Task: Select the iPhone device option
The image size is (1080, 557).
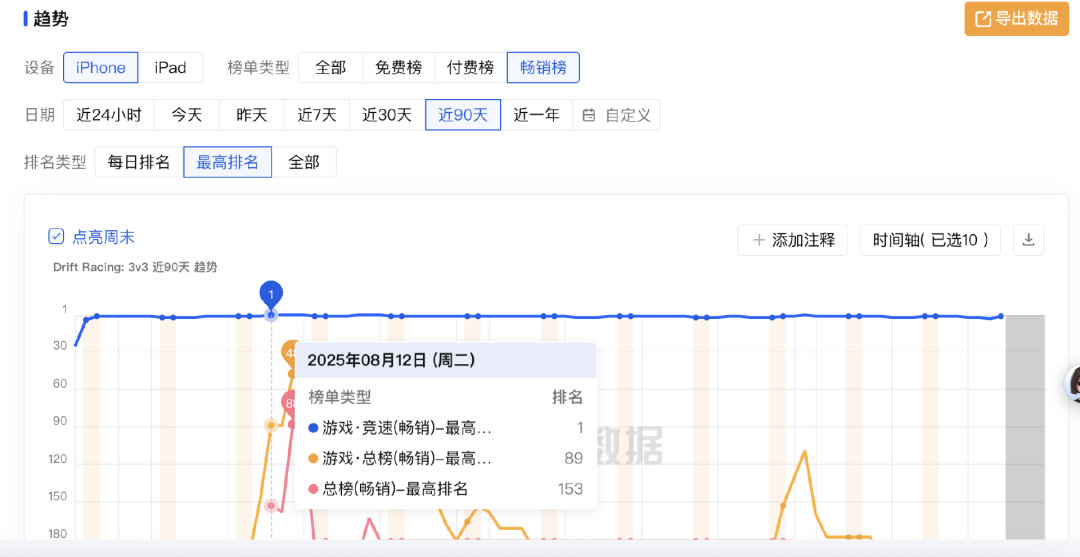Action: [101, 67]
